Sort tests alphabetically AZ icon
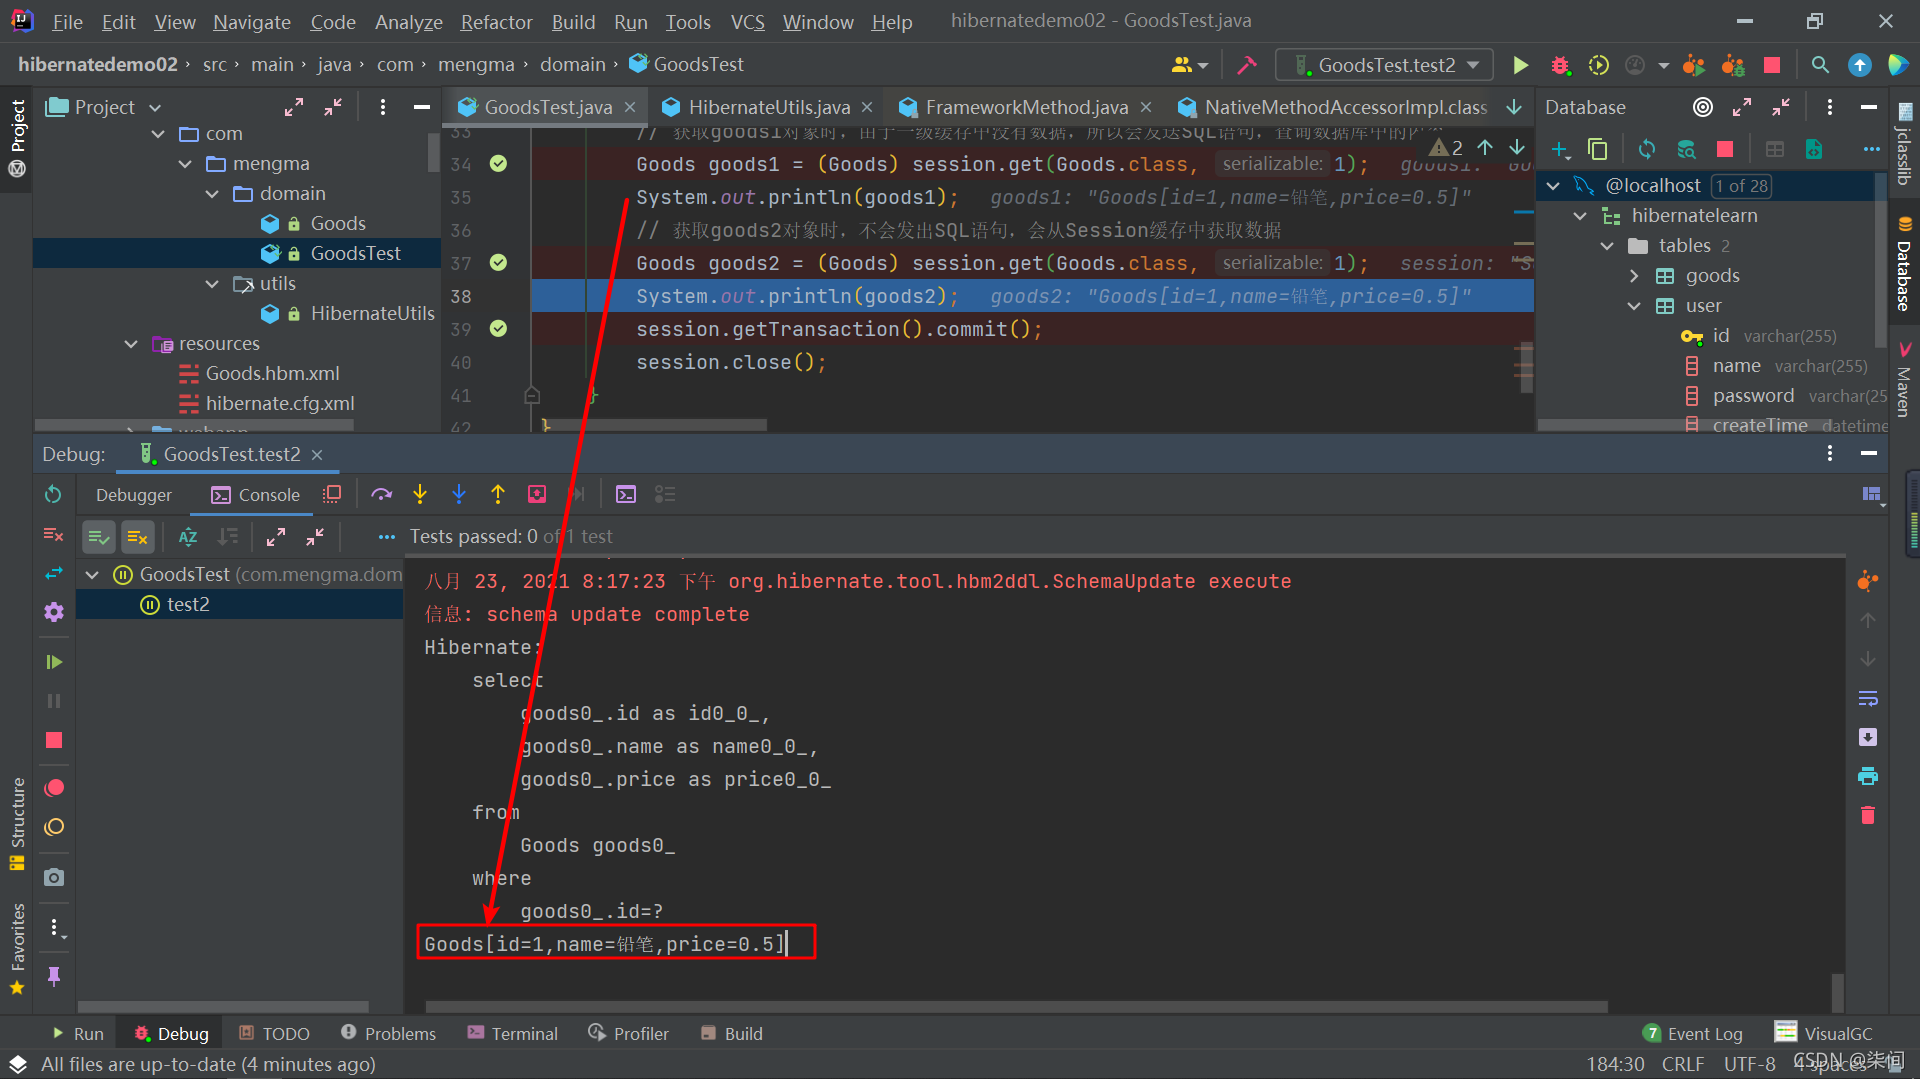Image resolution: width=1920 pixels, height=1079 pixels. [x=188, y=537]
